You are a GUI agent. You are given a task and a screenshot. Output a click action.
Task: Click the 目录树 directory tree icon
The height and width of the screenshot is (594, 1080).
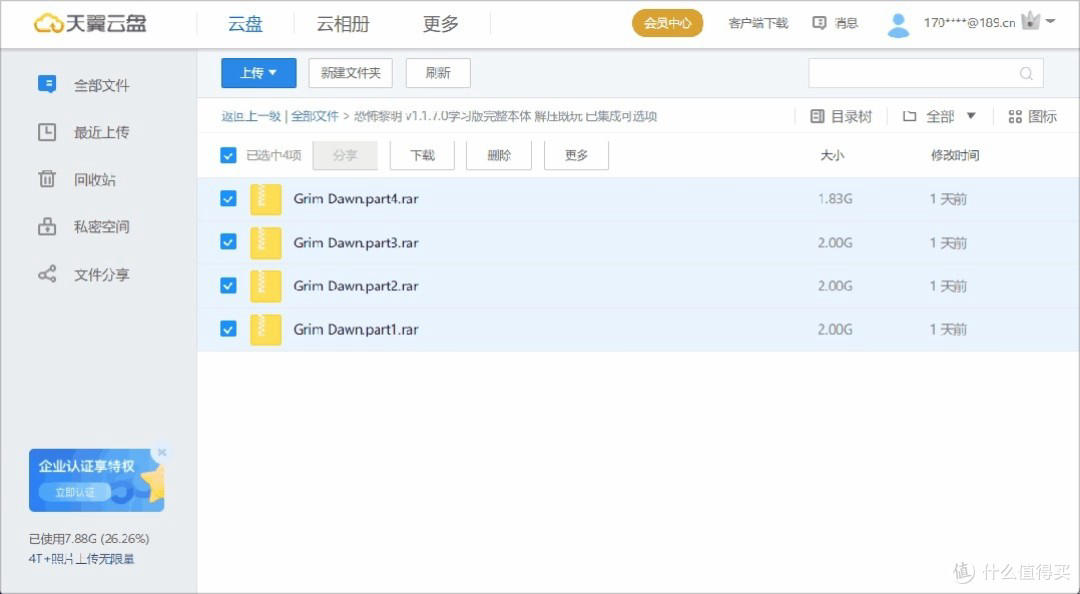818,116
